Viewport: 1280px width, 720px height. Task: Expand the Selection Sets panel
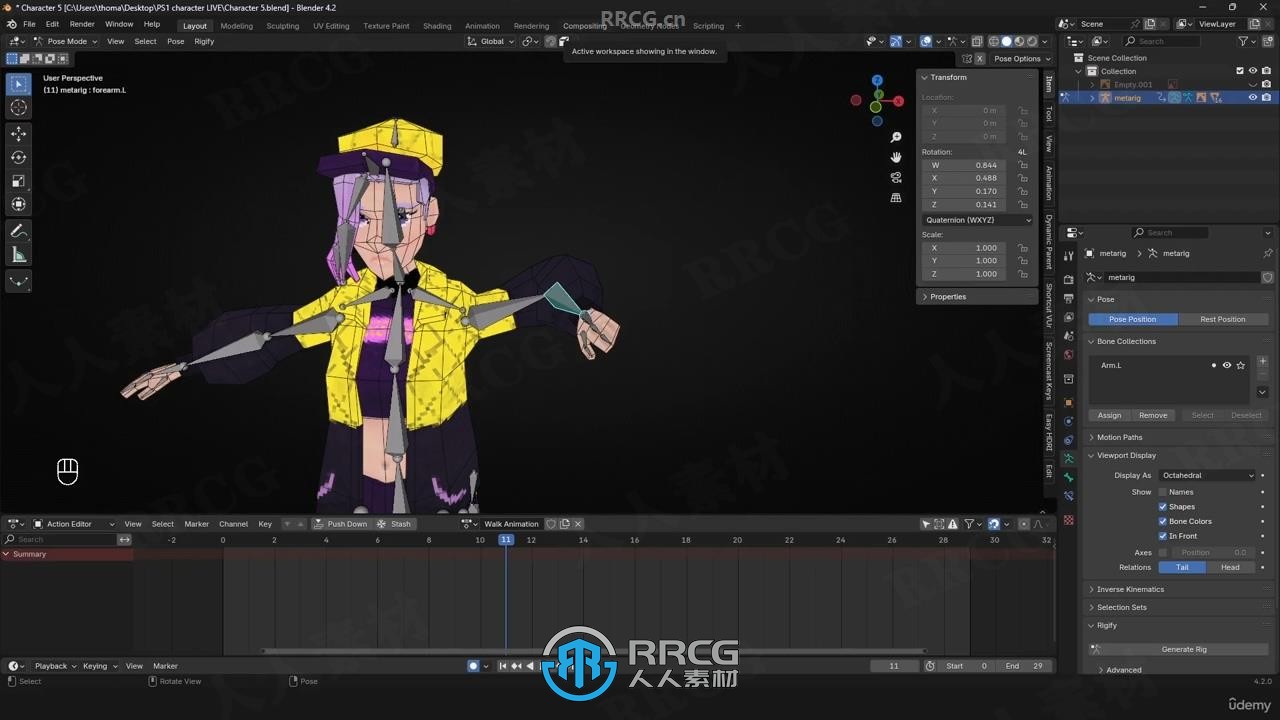tap(1121, 607)
